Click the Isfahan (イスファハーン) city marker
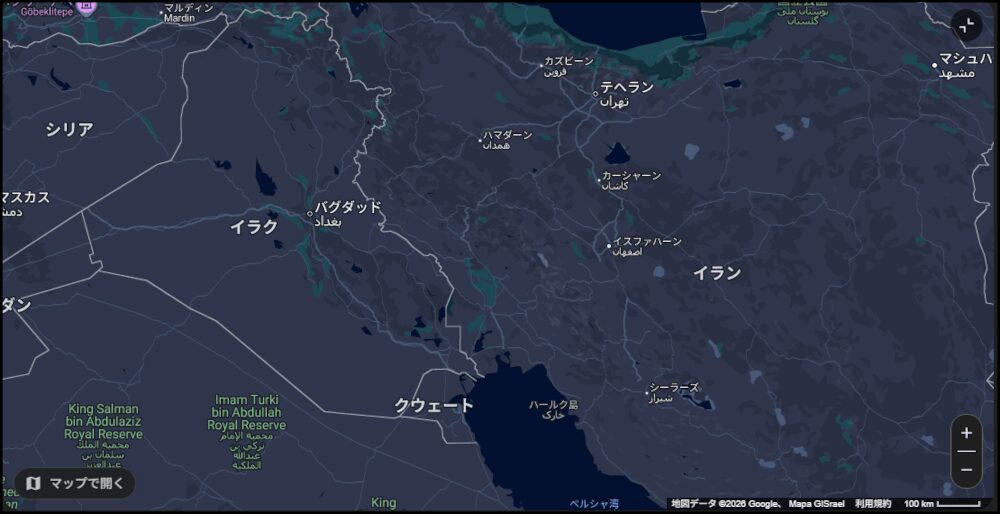This screenshot has height=514, width=1000. 609,245
